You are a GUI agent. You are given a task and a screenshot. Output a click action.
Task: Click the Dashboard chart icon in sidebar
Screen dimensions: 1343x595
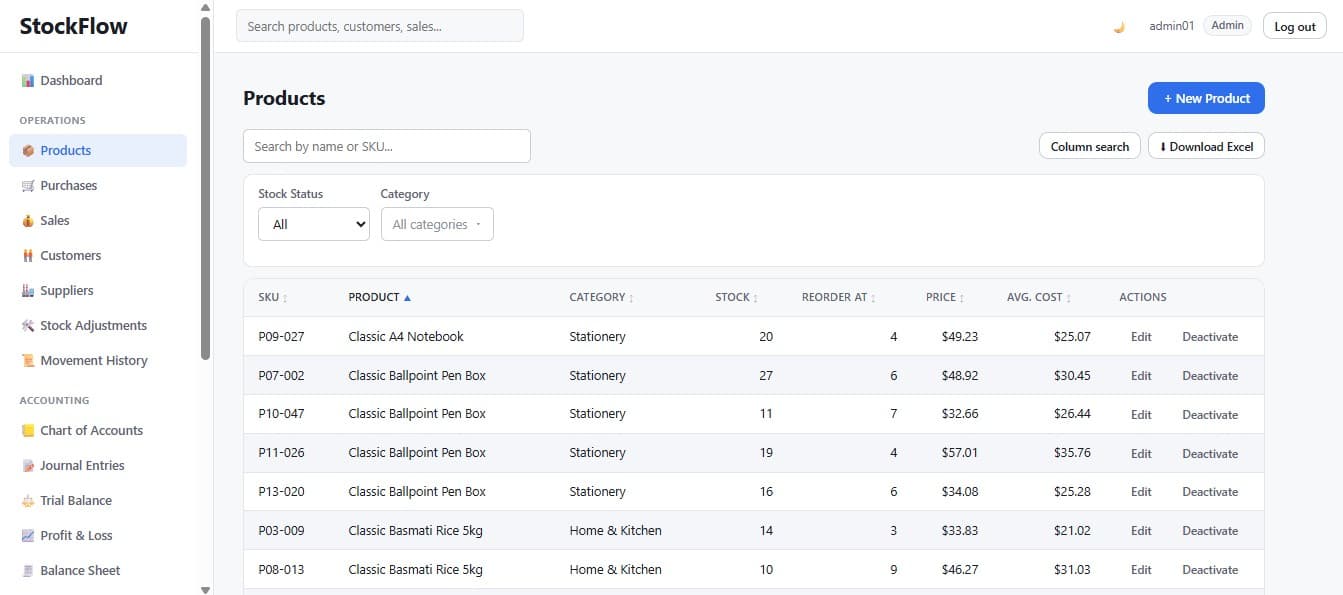coord(28,80)
